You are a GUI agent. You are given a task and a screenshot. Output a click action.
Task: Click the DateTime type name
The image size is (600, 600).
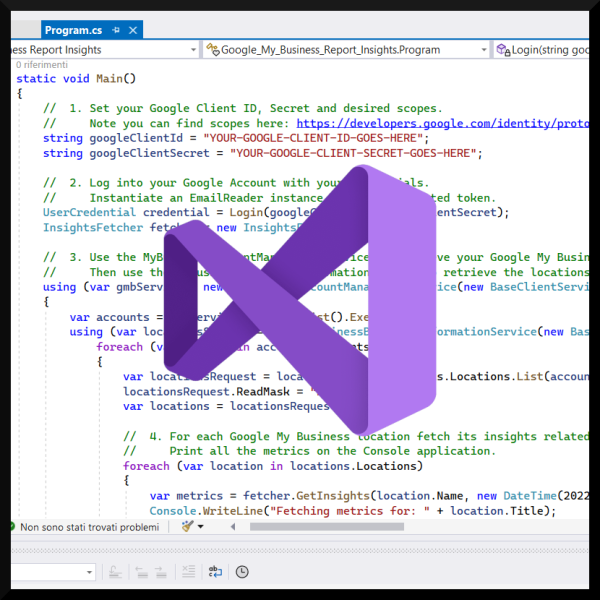tap(530, 496)
